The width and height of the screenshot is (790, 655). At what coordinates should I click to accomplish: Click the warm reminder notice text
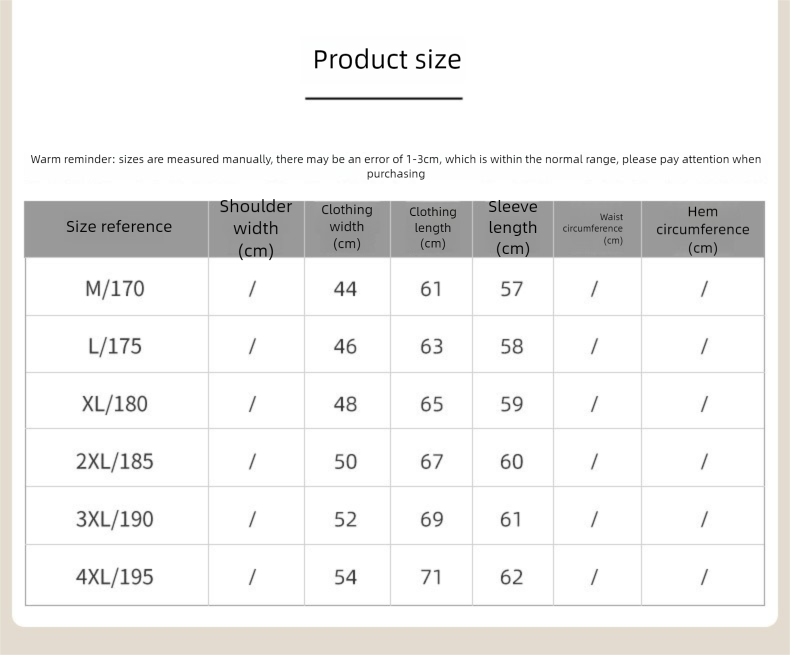click(395, 166)
